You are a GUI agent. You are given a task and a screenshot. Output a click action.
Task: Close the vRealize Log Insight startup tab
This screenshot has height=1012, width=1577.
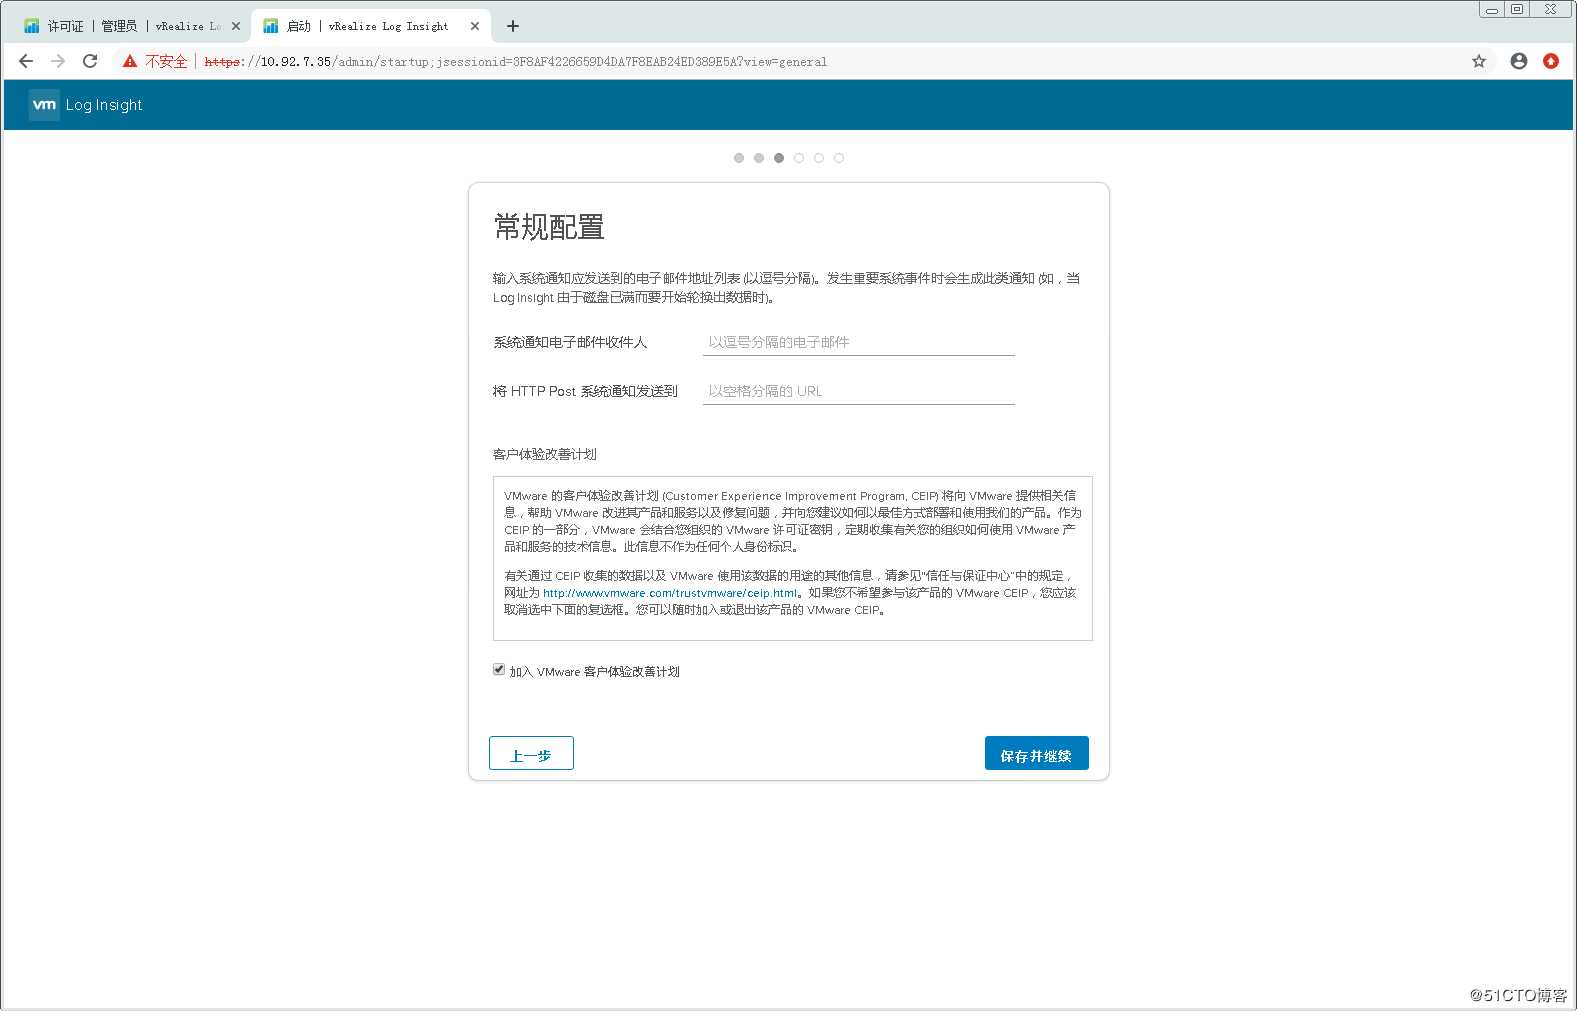pyautogui.click(x=475, y=26)
